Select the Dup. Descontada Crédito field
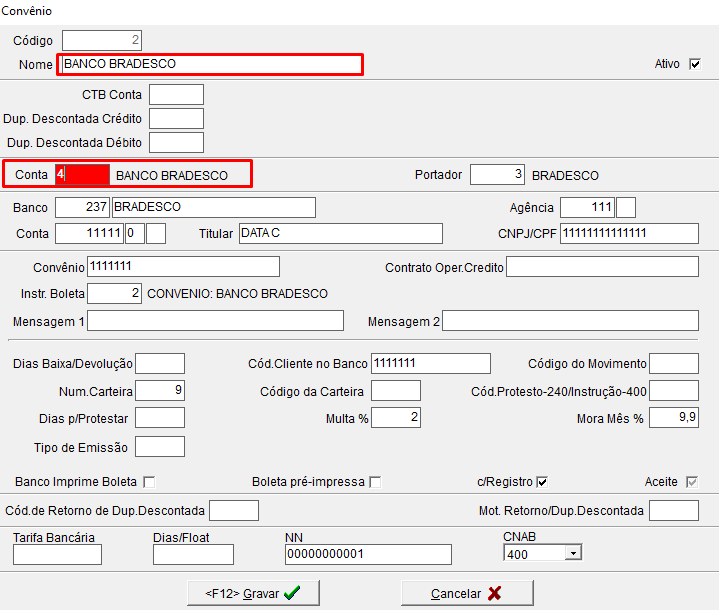Screen dimensions: 719x610 tap(177, 118)
